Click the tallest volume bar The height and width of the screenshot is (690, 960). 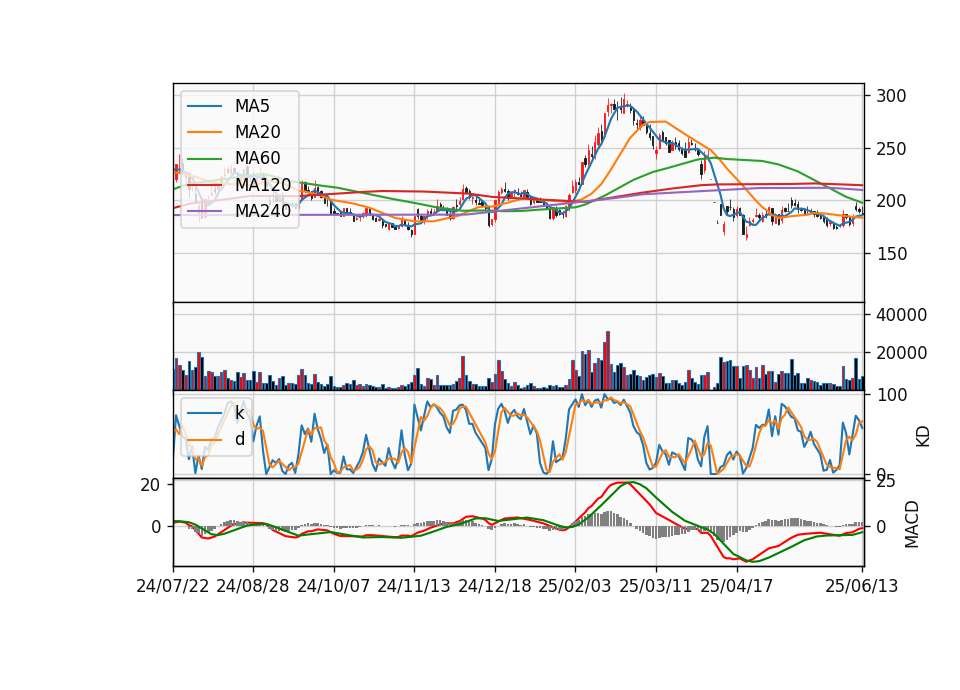point(608,361)
